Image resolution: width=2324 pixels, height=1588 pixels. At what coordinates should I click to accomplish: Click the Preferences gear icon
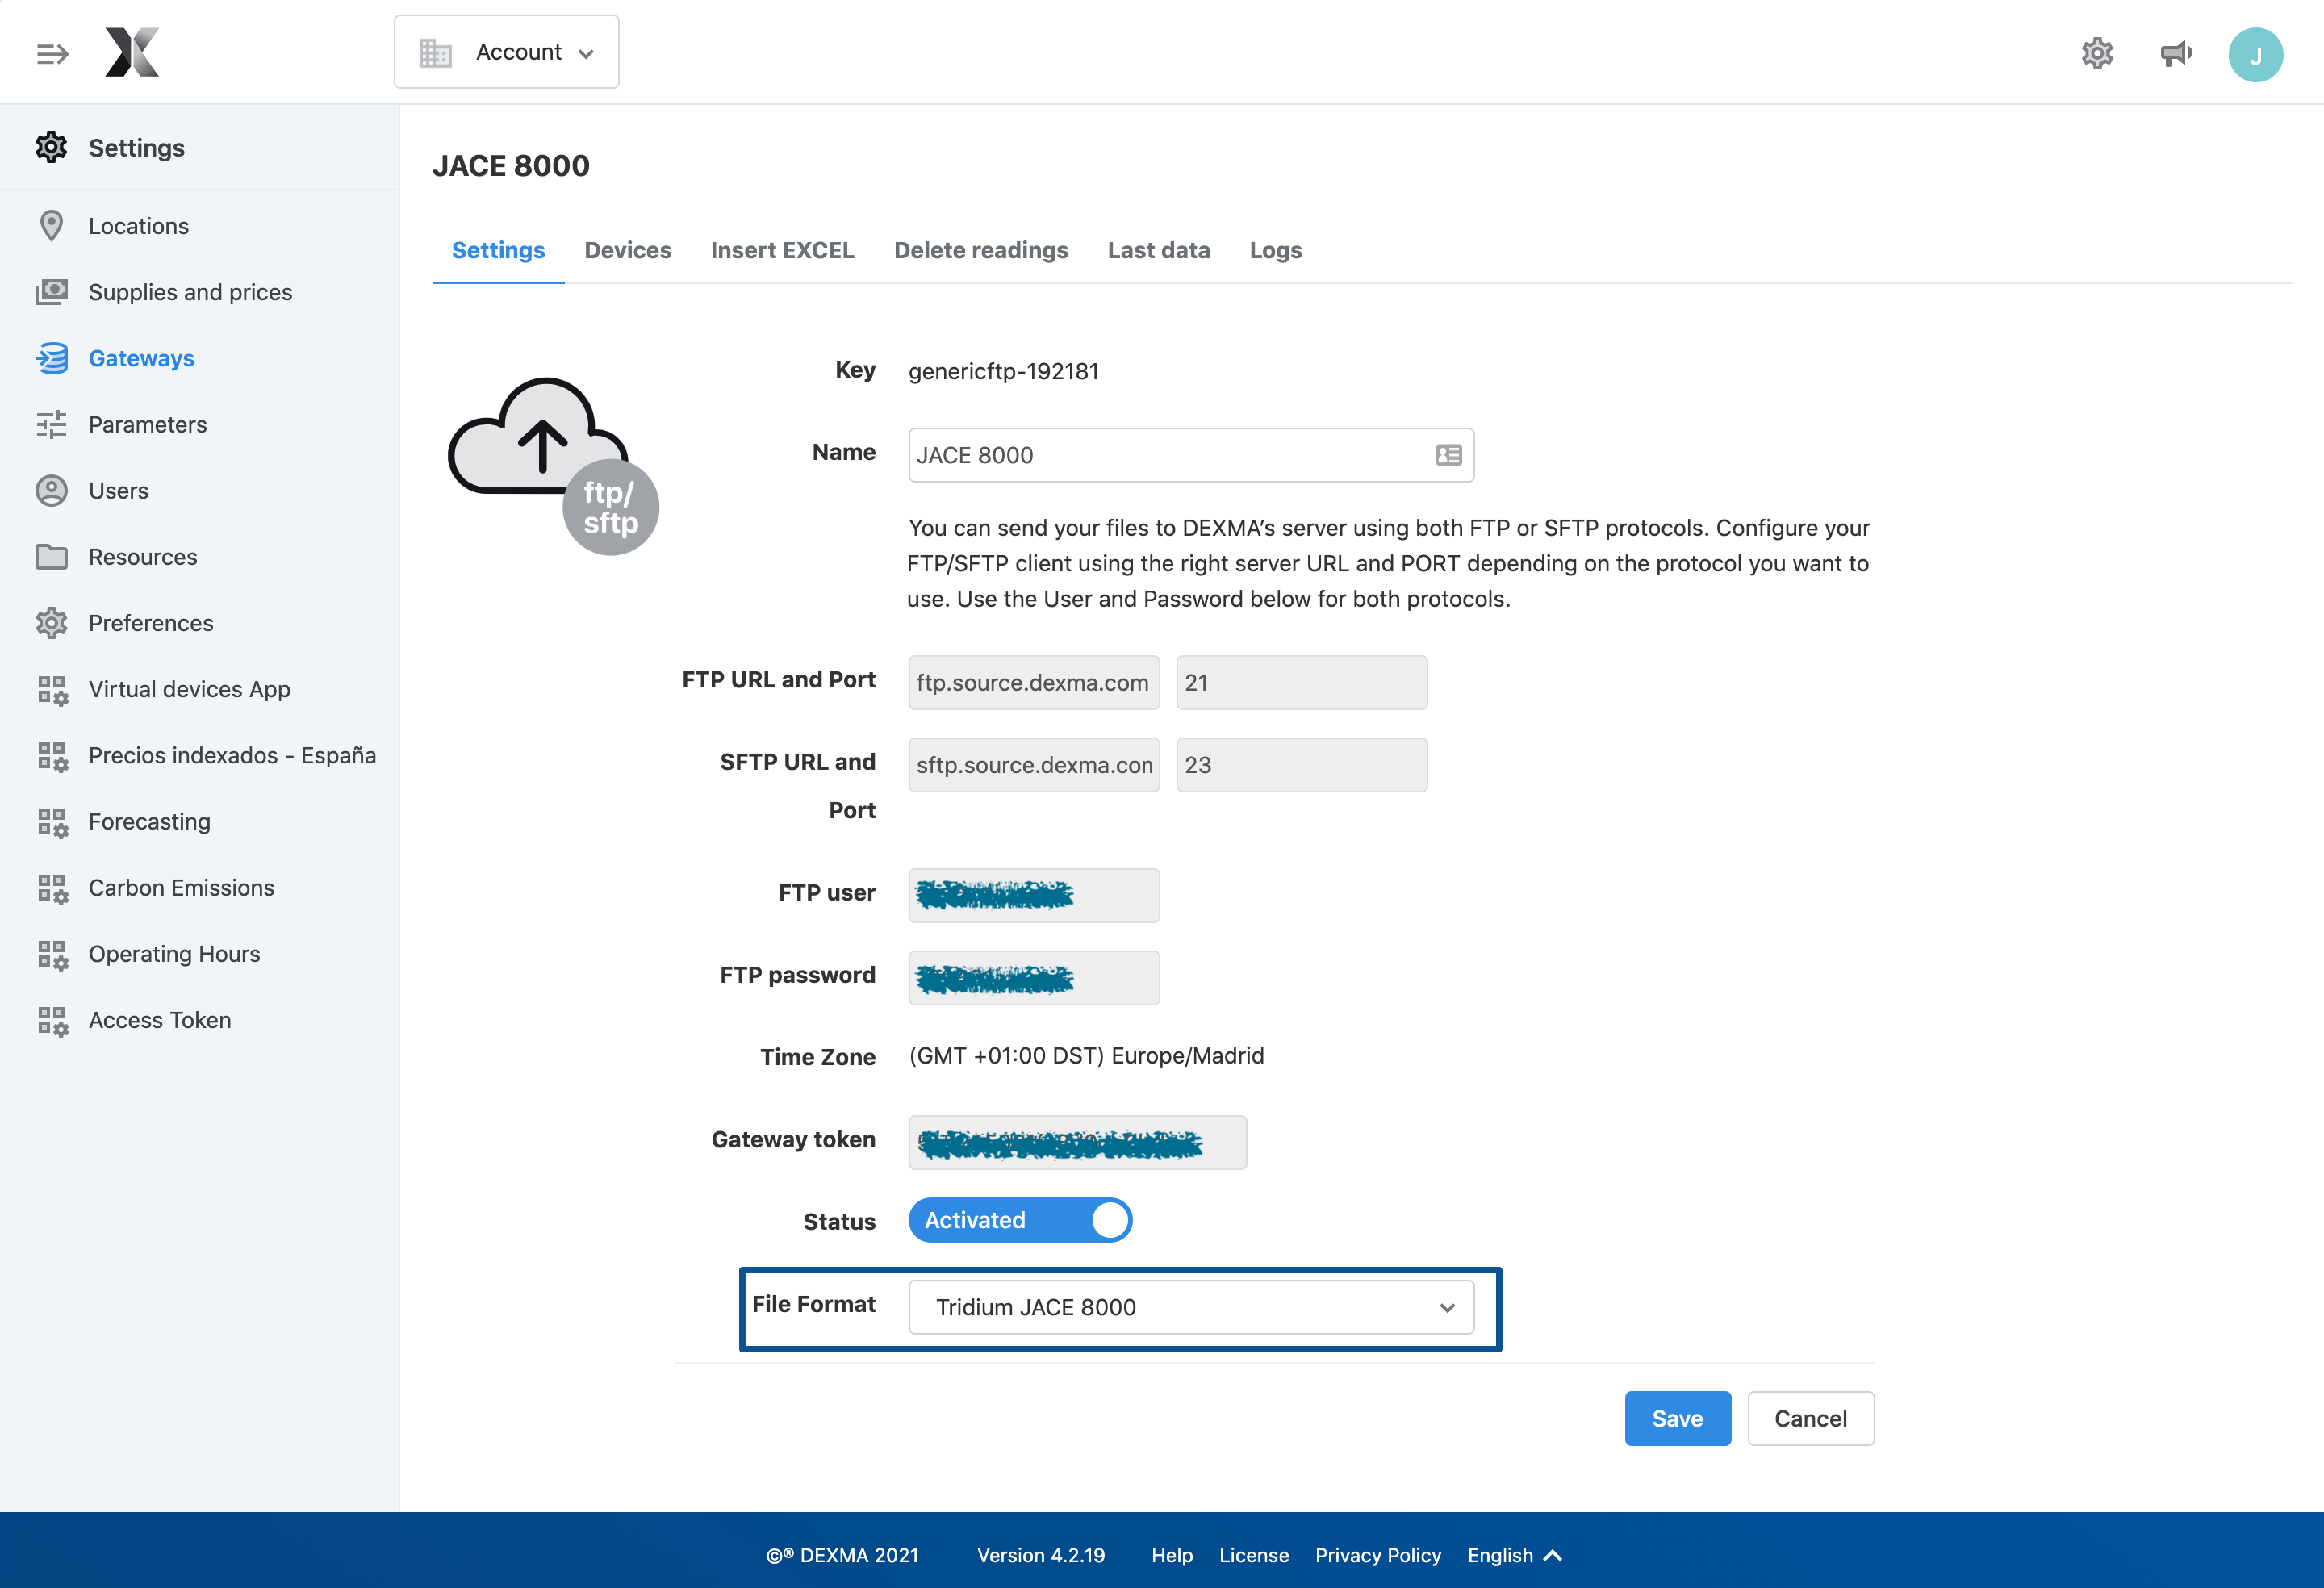tap(51, 623)
